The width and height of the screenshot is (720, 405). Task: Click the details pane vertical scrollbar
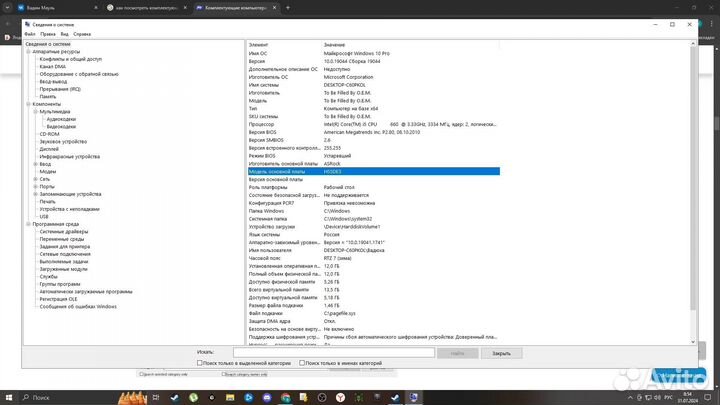pyautogui.click(x=693, y=179)
